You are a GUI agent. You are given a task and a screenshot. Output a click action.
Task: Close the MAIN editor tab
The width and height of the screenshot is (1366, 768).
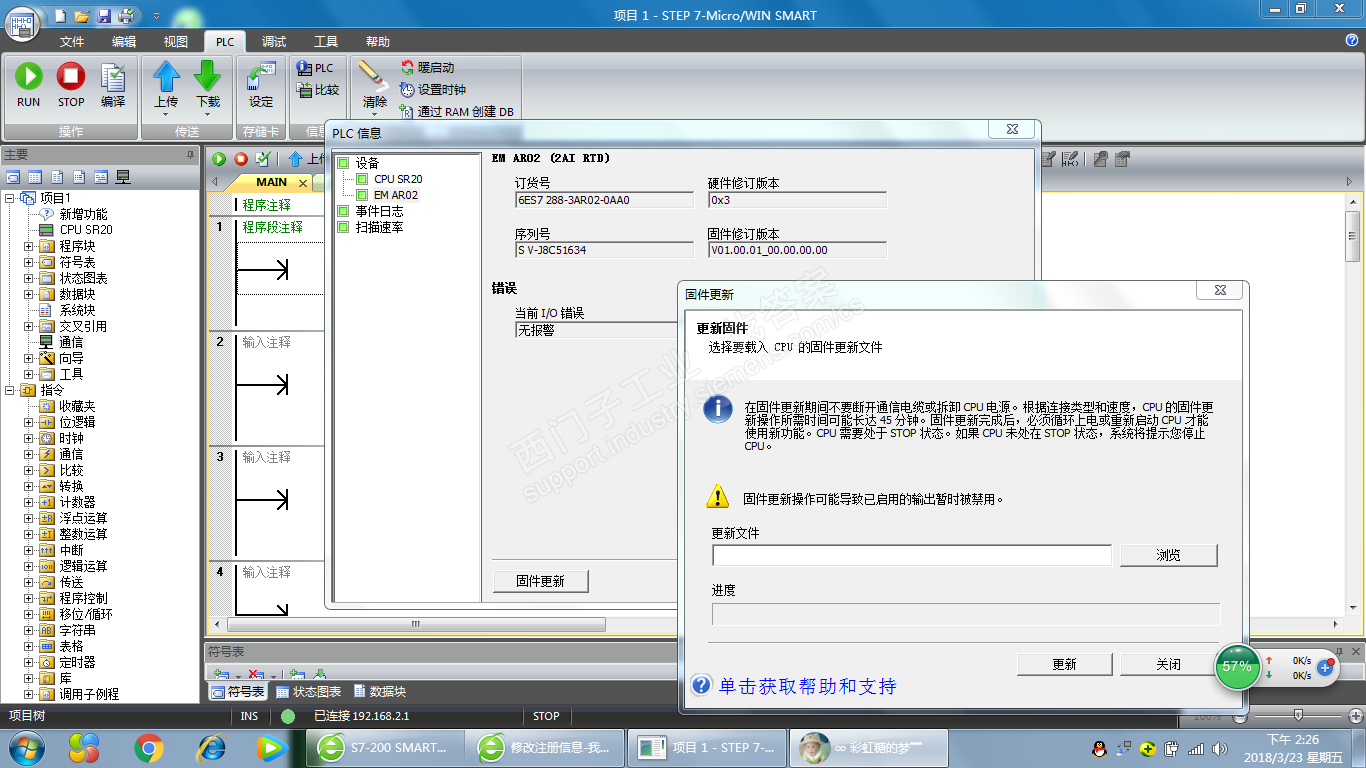[x=303, y=183]
